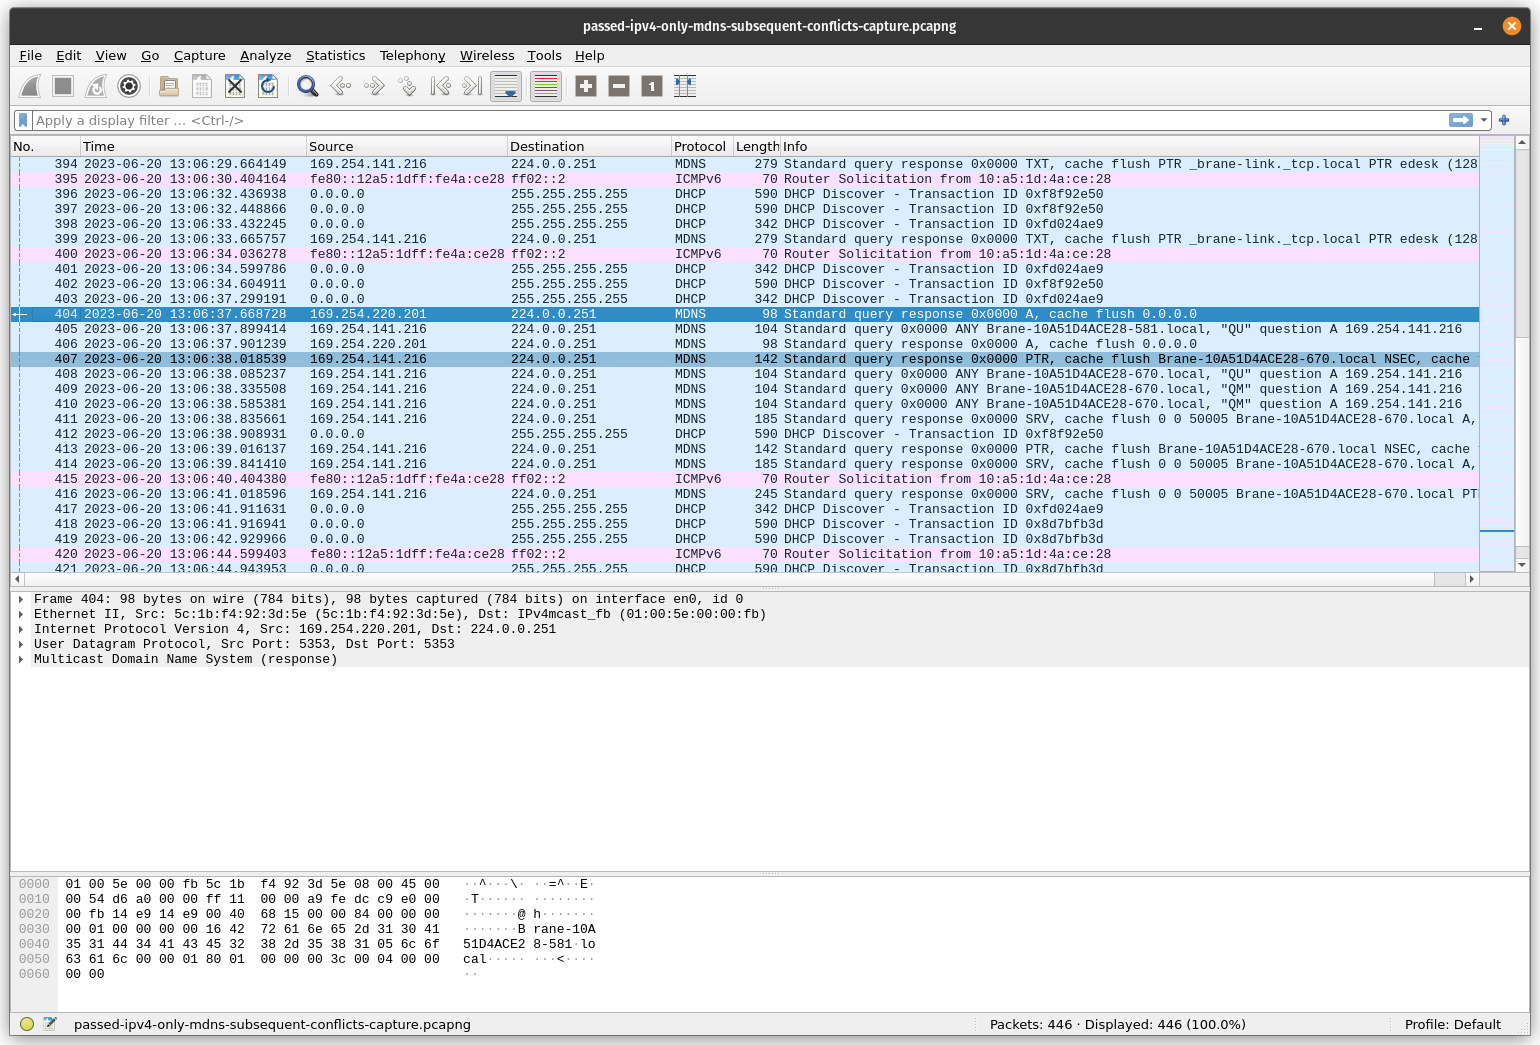Open the Statistics menu
1540x1045 pixels.
coord(335,56)
